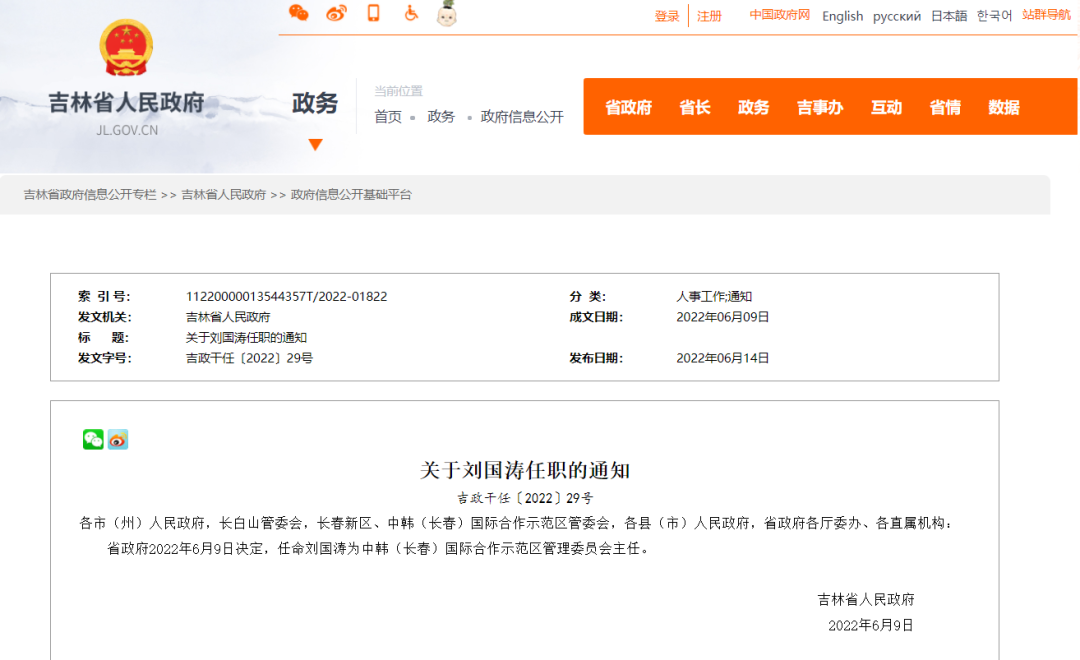Viewport: 1080px width, 660px height.
Task: Open the 互动 navigation menu
Action: pyautogui.click(x=885, y=107)
